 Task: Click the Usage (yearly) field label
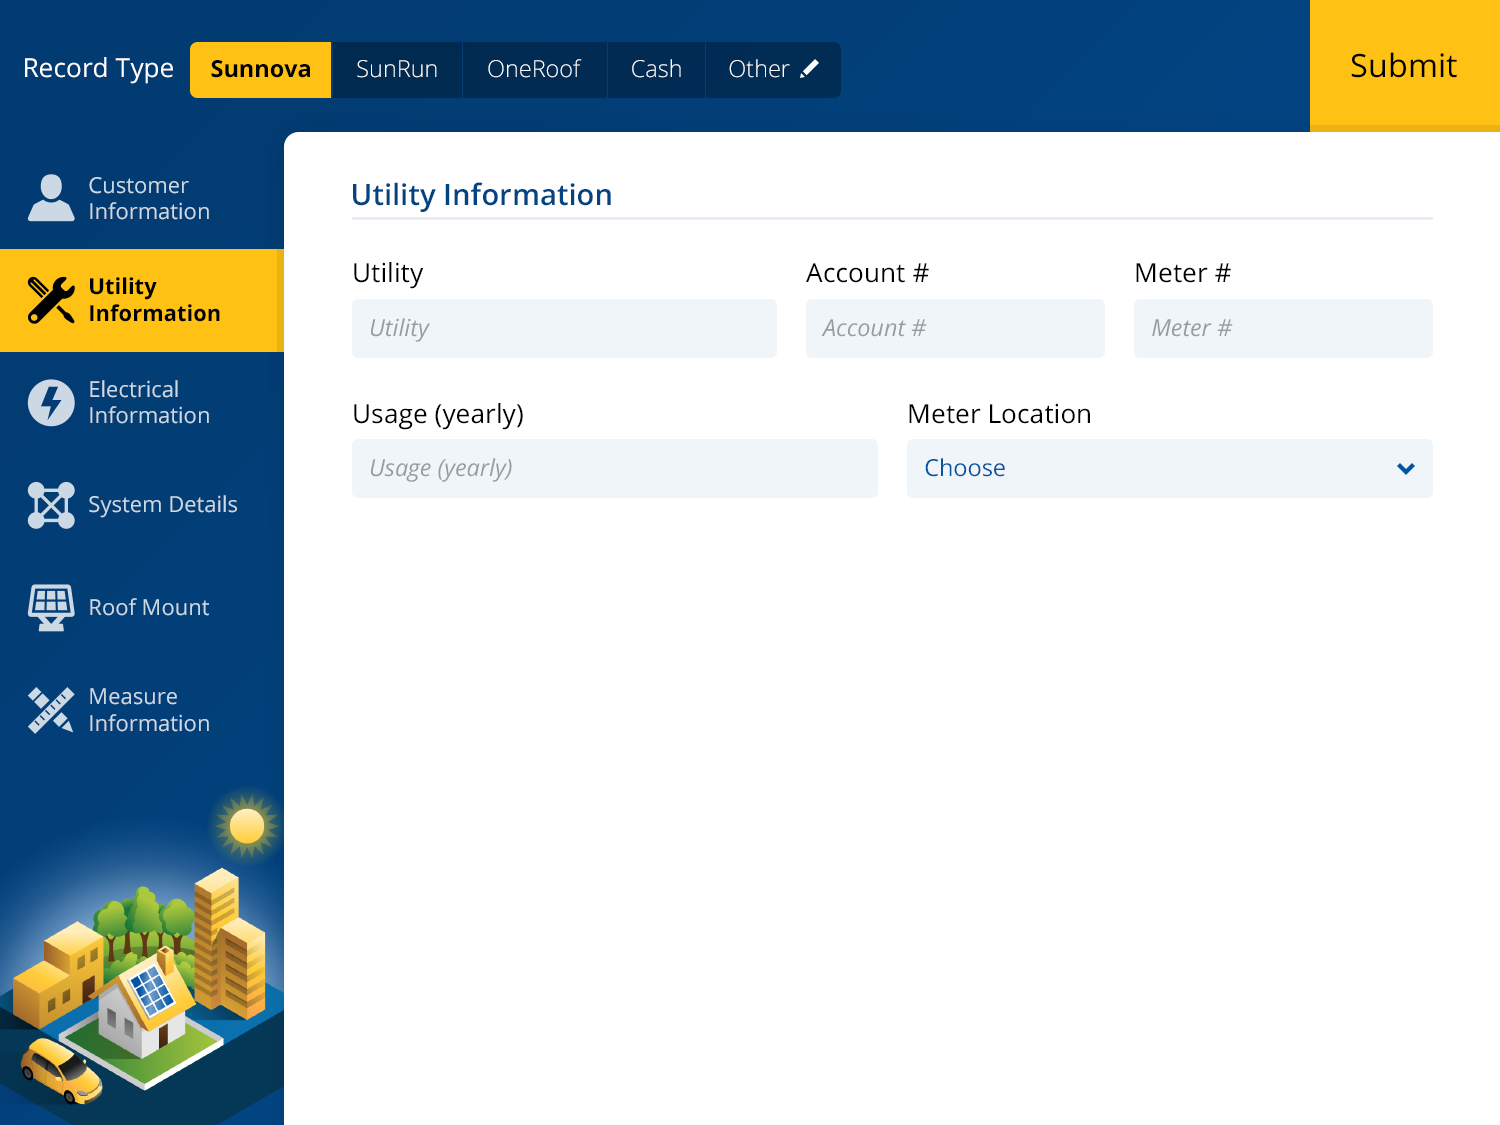tap(438, 415)
